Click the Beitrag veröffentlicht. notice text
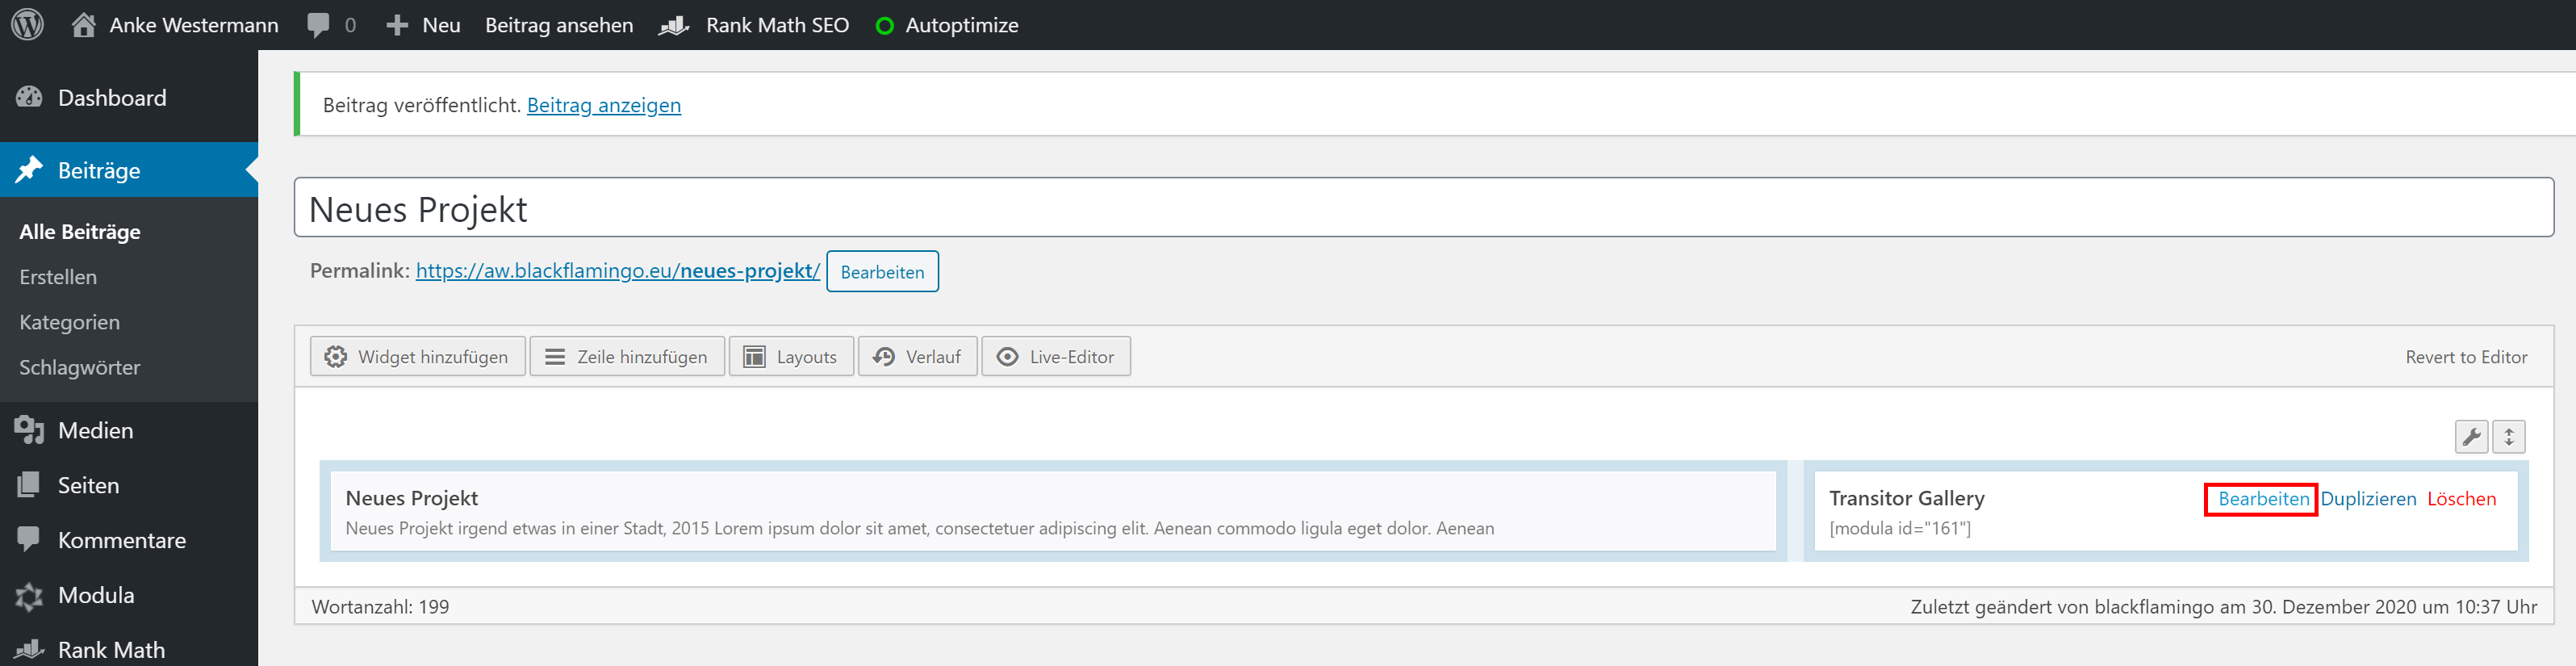Viewport: 2576px width, 666px height. pyautogui.click(x=421, y=105)
